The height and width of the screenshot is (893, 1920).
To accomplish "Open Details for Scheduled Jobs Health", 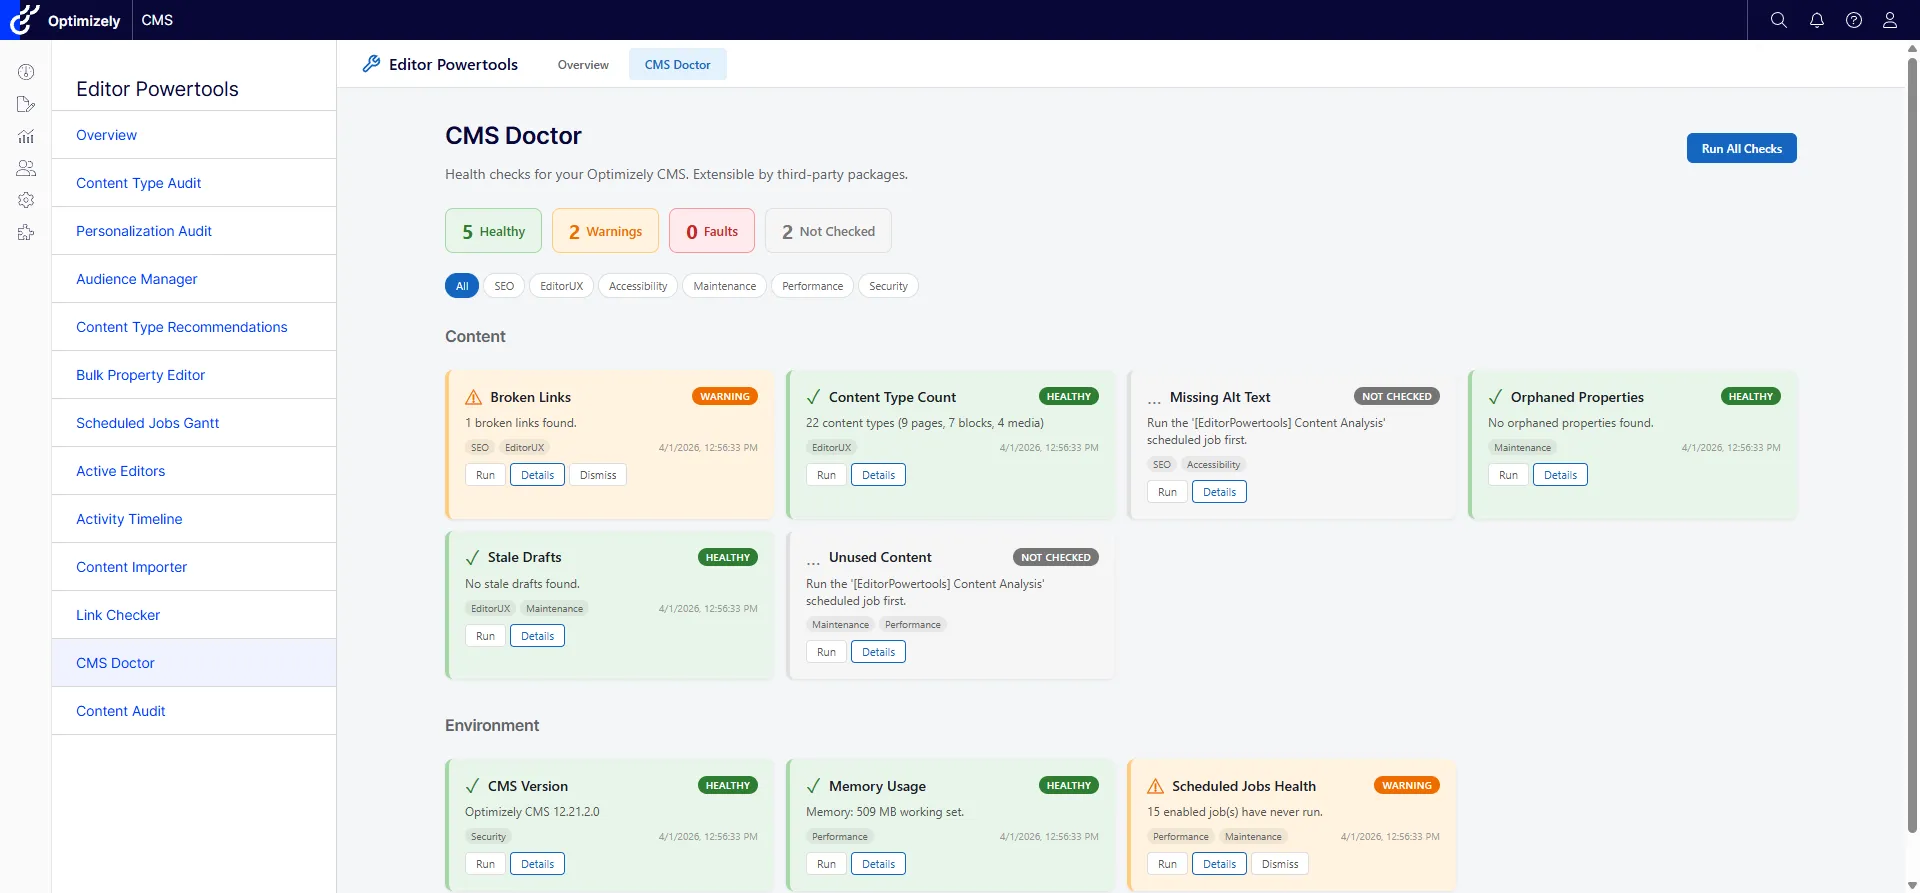I will [1219, 864].
